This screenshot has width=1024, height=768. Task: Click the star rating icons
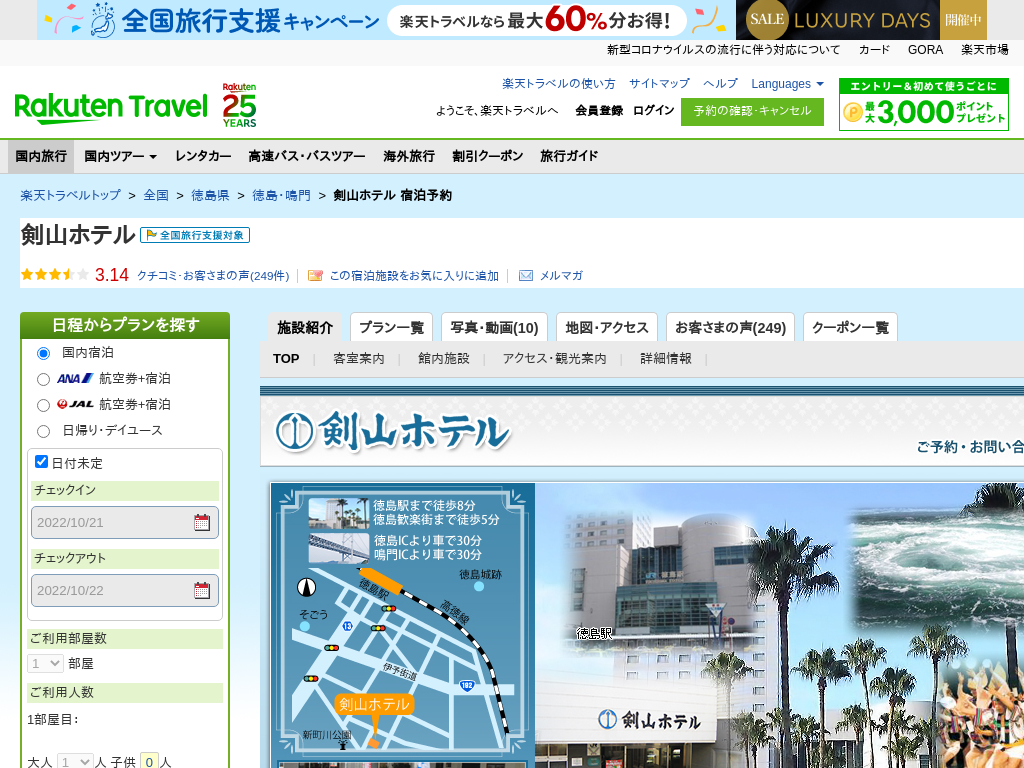click(55, 275)
